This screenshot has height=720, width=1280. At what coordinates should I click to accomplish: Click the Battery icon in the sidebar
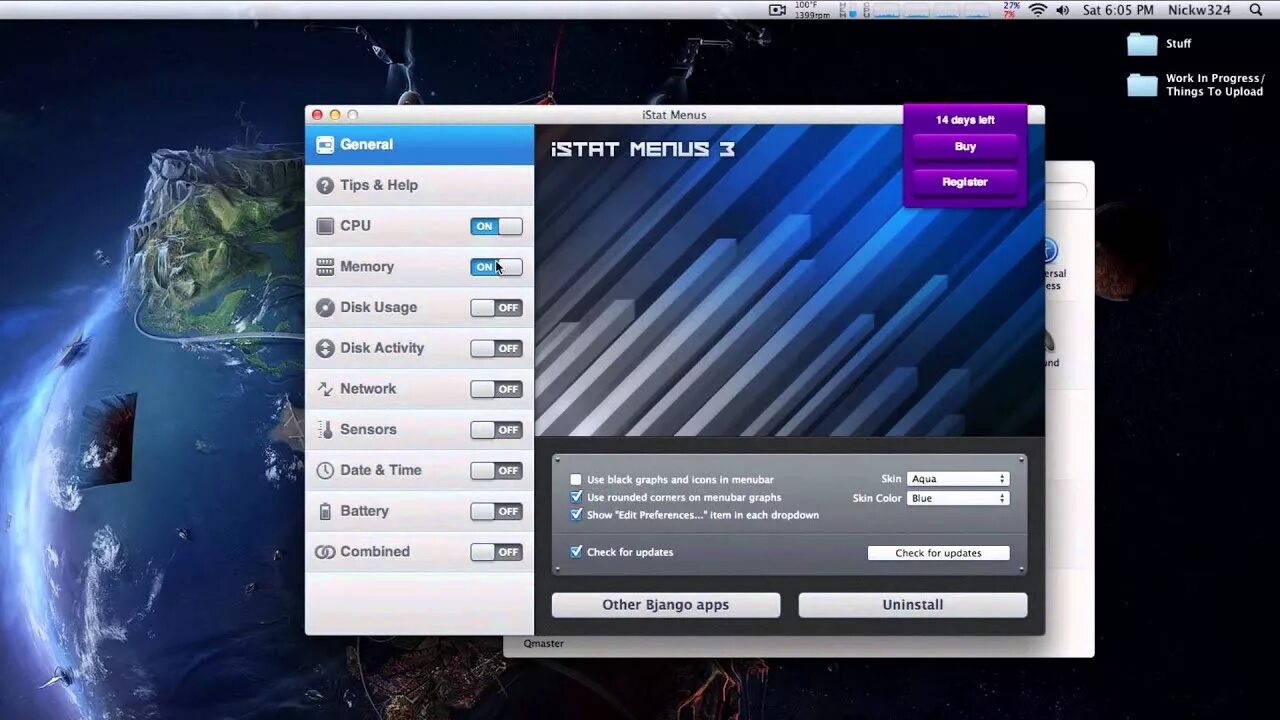click(324, 511)
